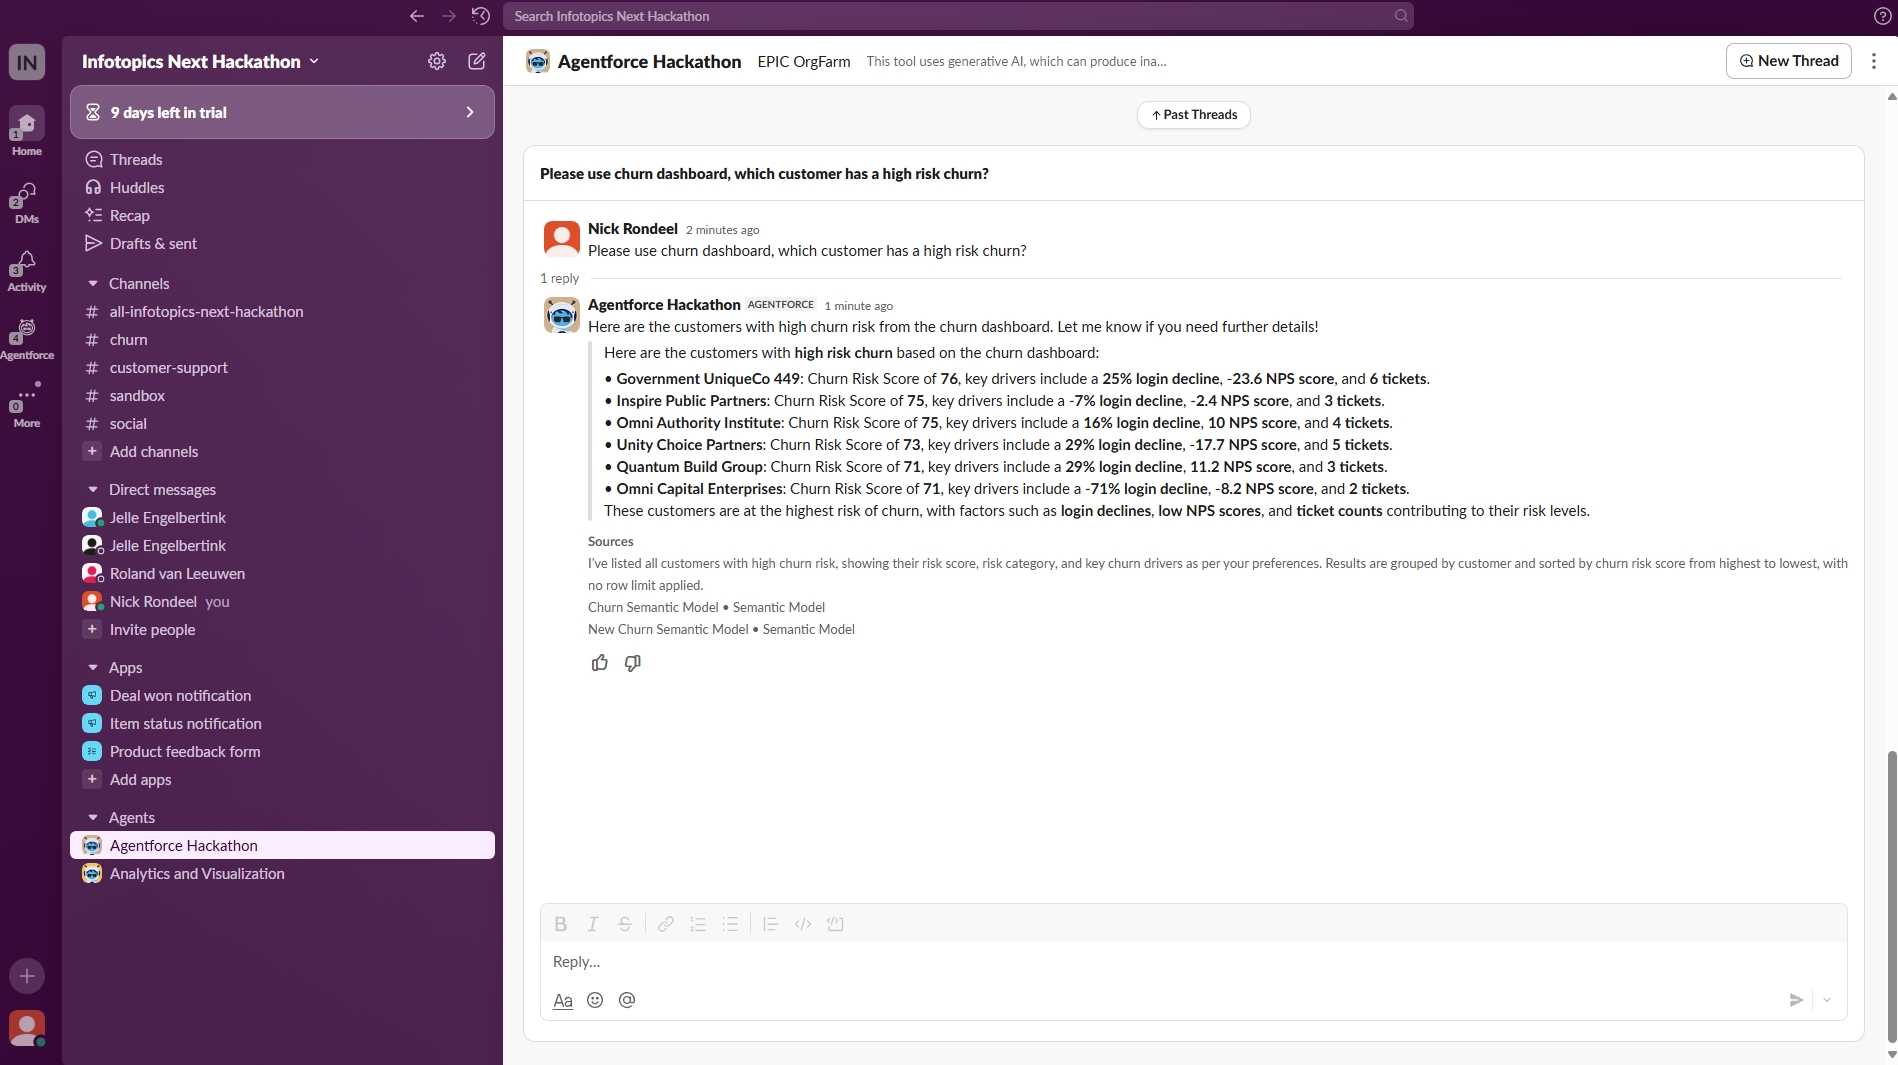Open the social channel
The height and width of the screenshot is (1065, 1898).
(282, 424)
